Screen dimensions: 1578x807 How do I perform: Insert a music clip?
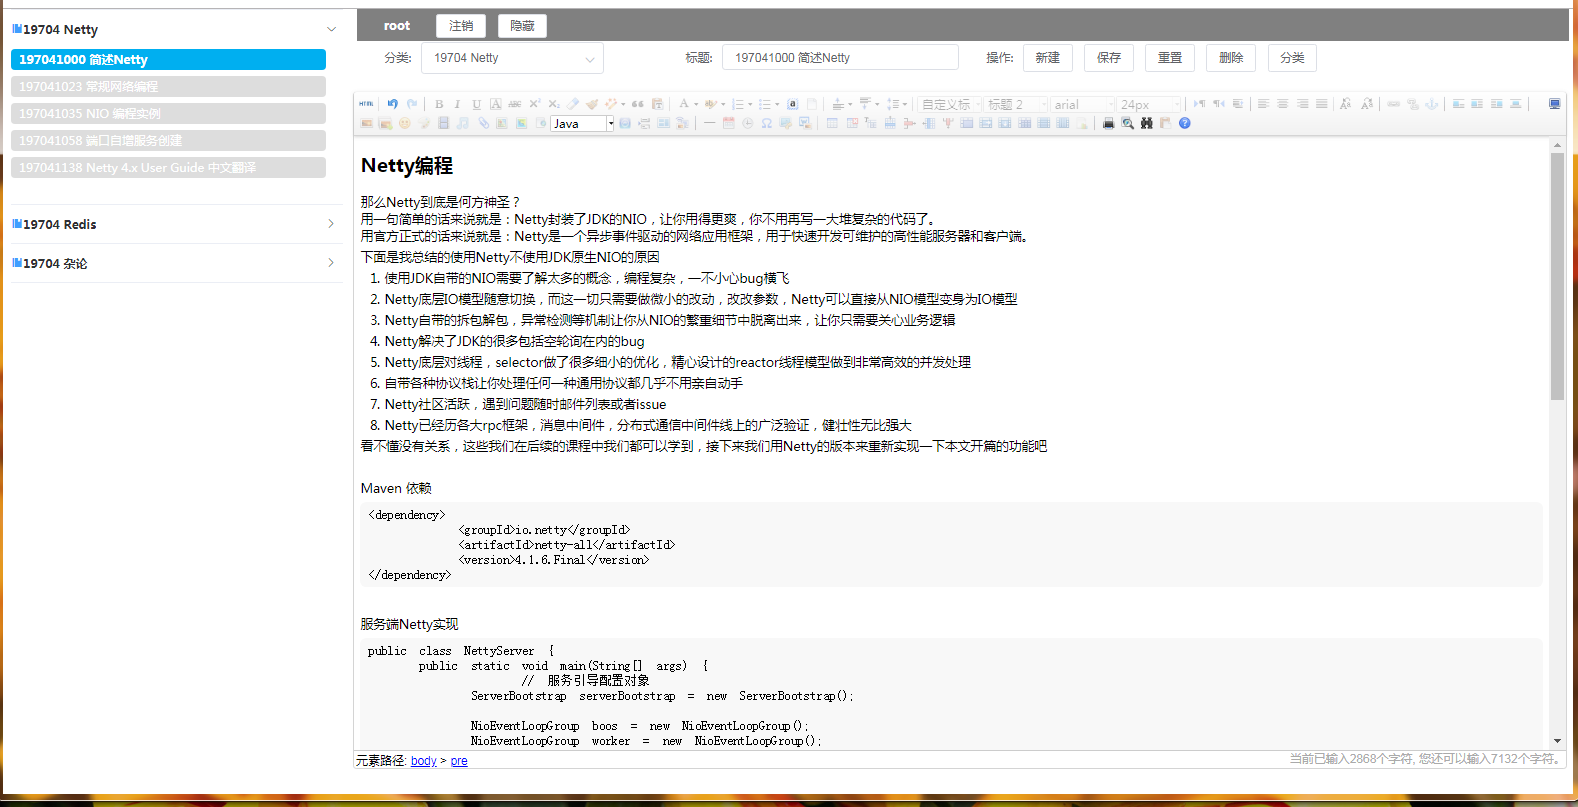[463, 123]
